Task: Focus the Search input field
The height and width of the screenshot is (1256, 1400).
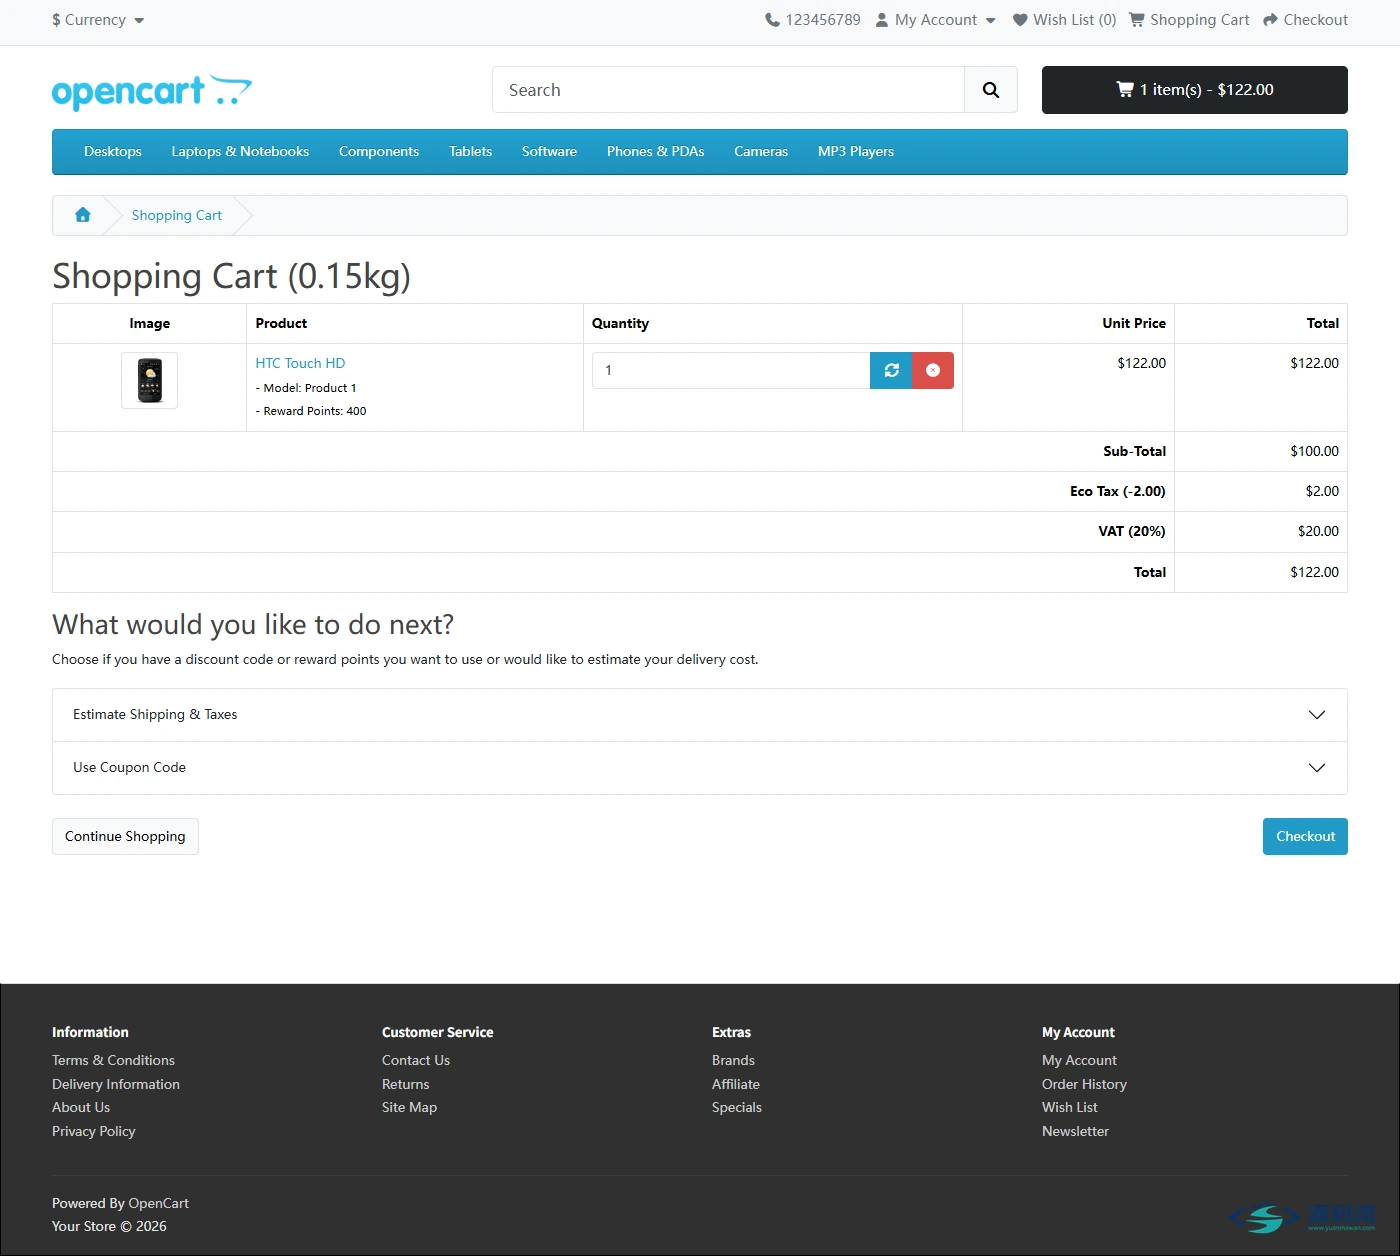Action: pyautogui.click(x=728, y=90)
